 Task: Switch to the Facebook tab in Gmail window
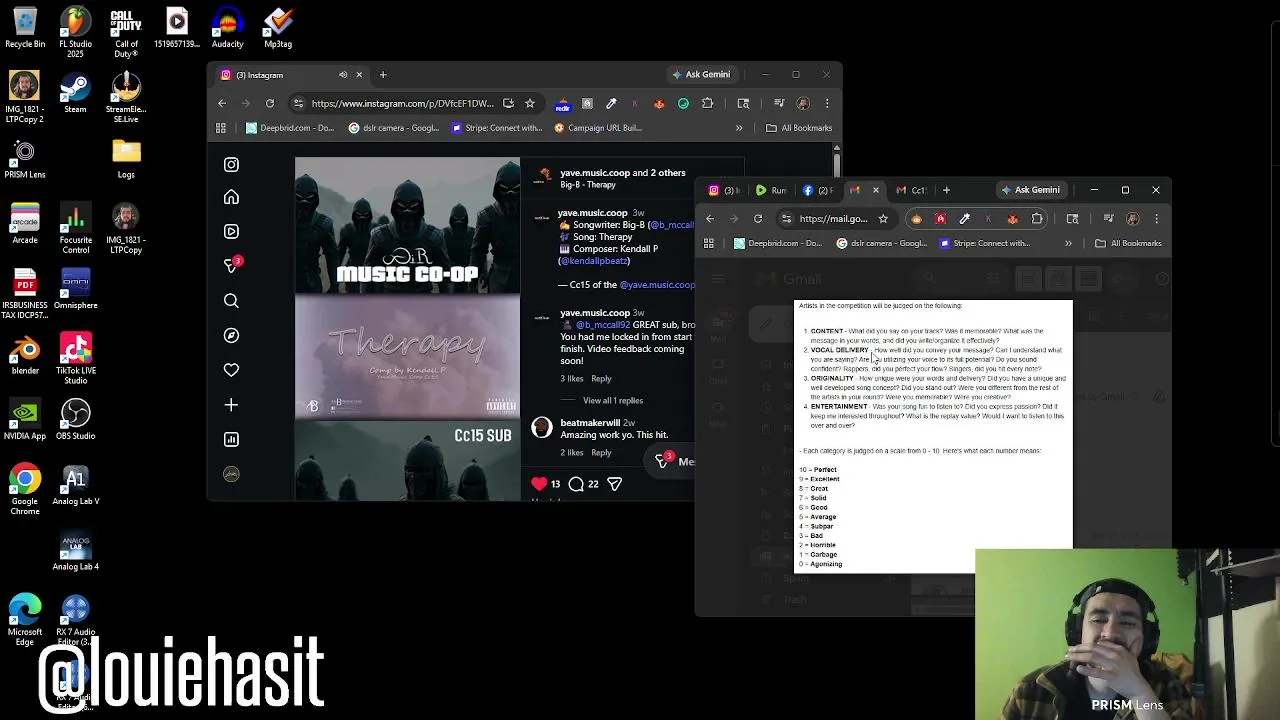tap(818, 190)
